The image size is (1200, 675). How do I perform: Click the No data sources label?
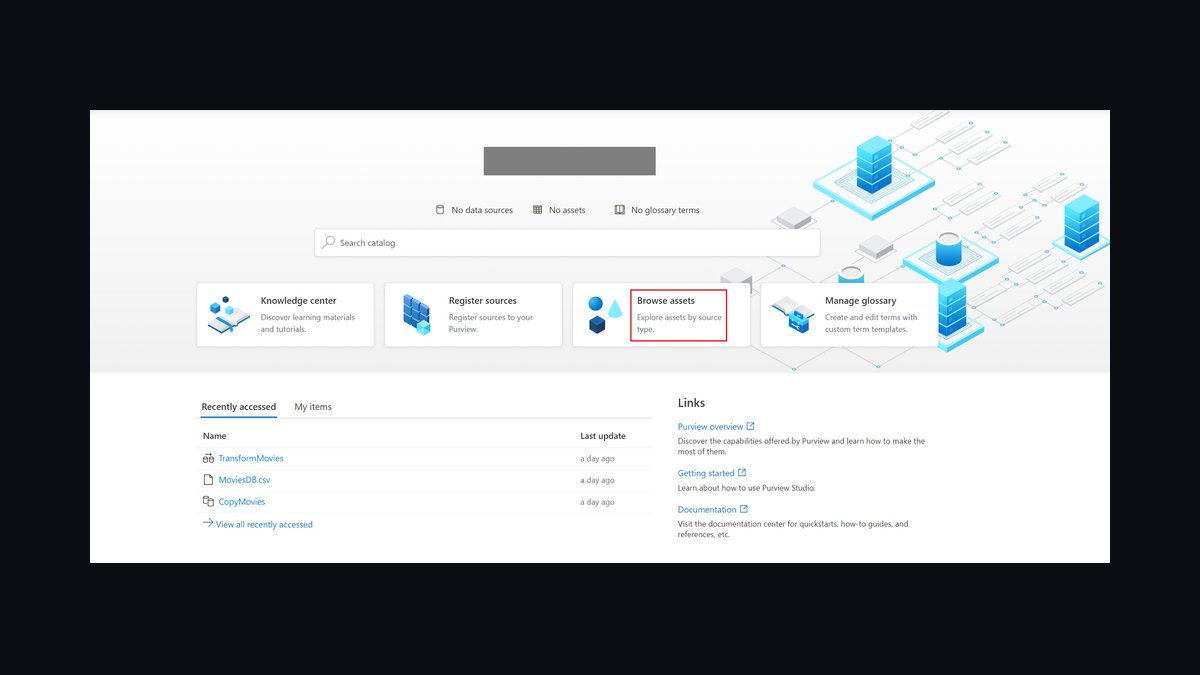[482, 210]
